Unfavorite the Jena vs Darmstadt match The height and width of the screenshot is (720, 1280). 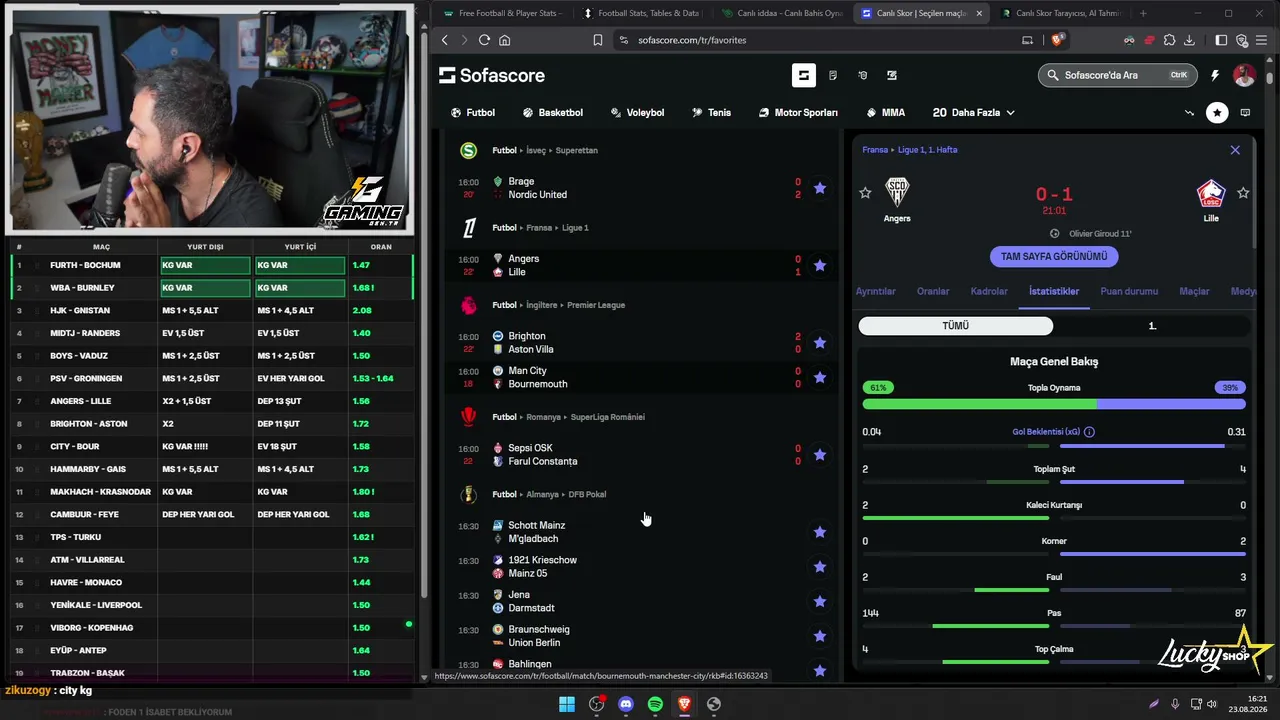820,601
